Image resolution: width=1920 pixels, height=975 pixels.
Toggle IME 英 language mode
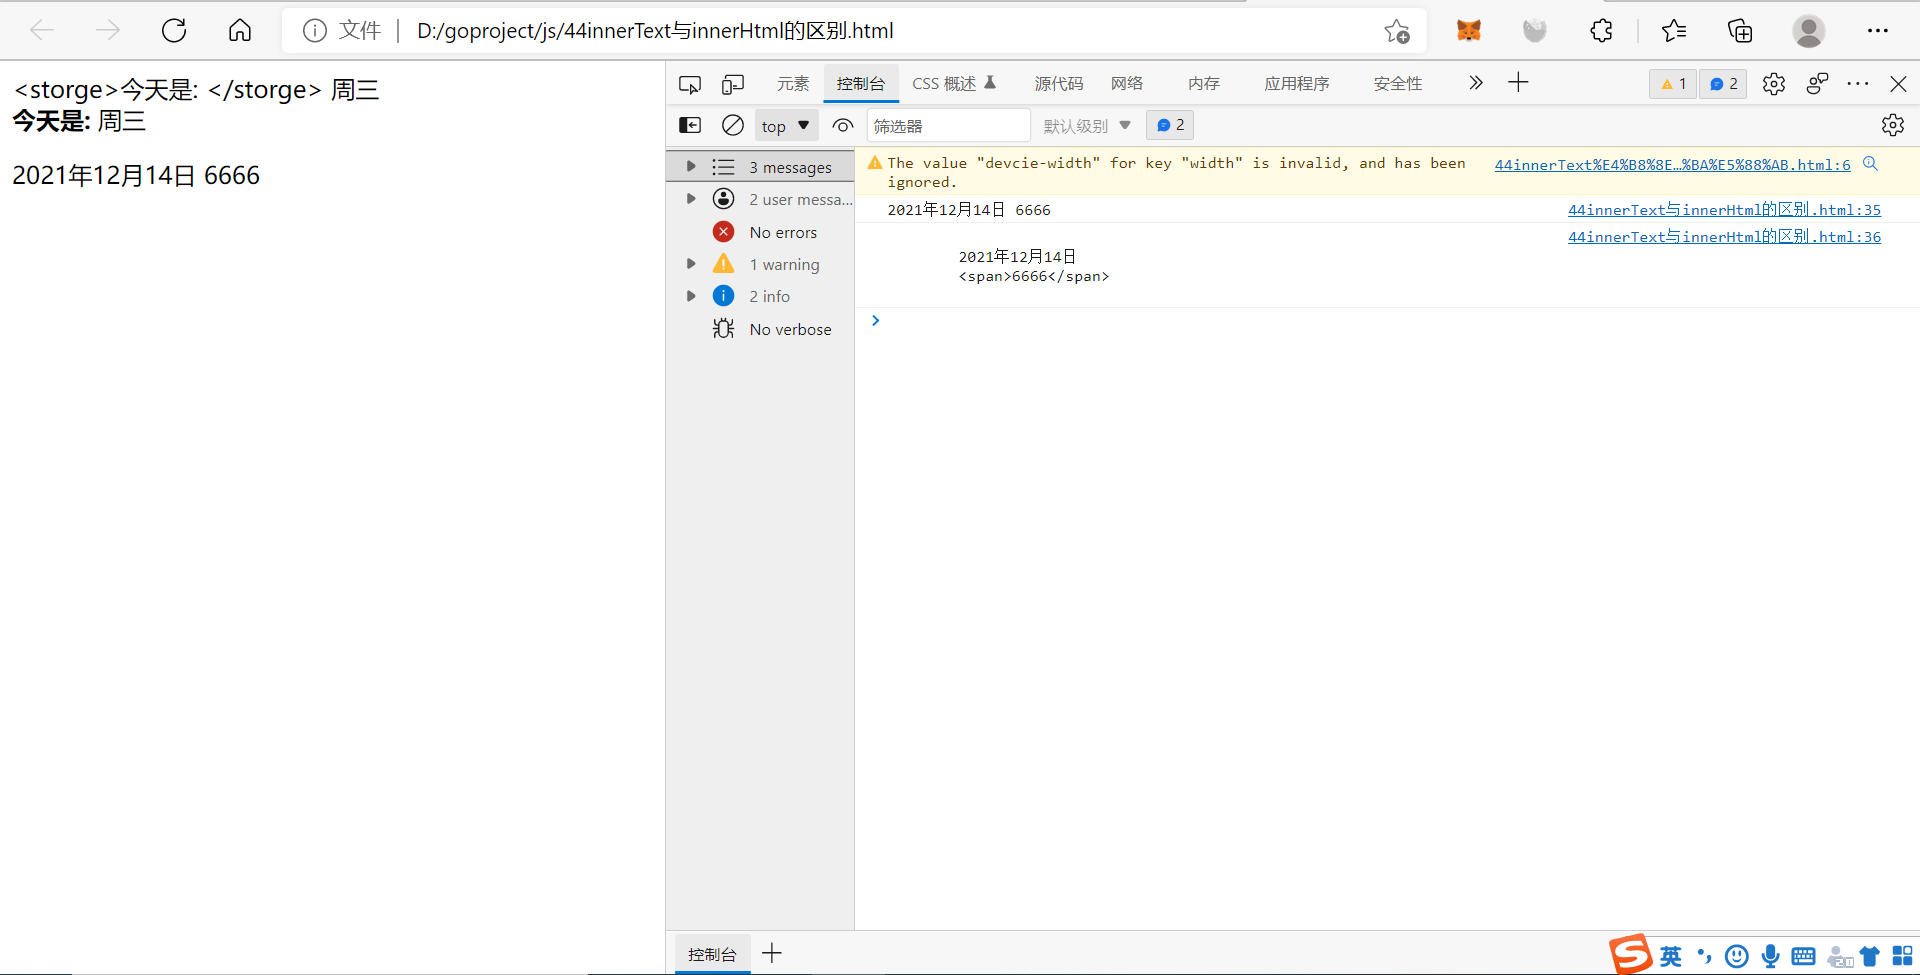click(x=1670, y=956)
